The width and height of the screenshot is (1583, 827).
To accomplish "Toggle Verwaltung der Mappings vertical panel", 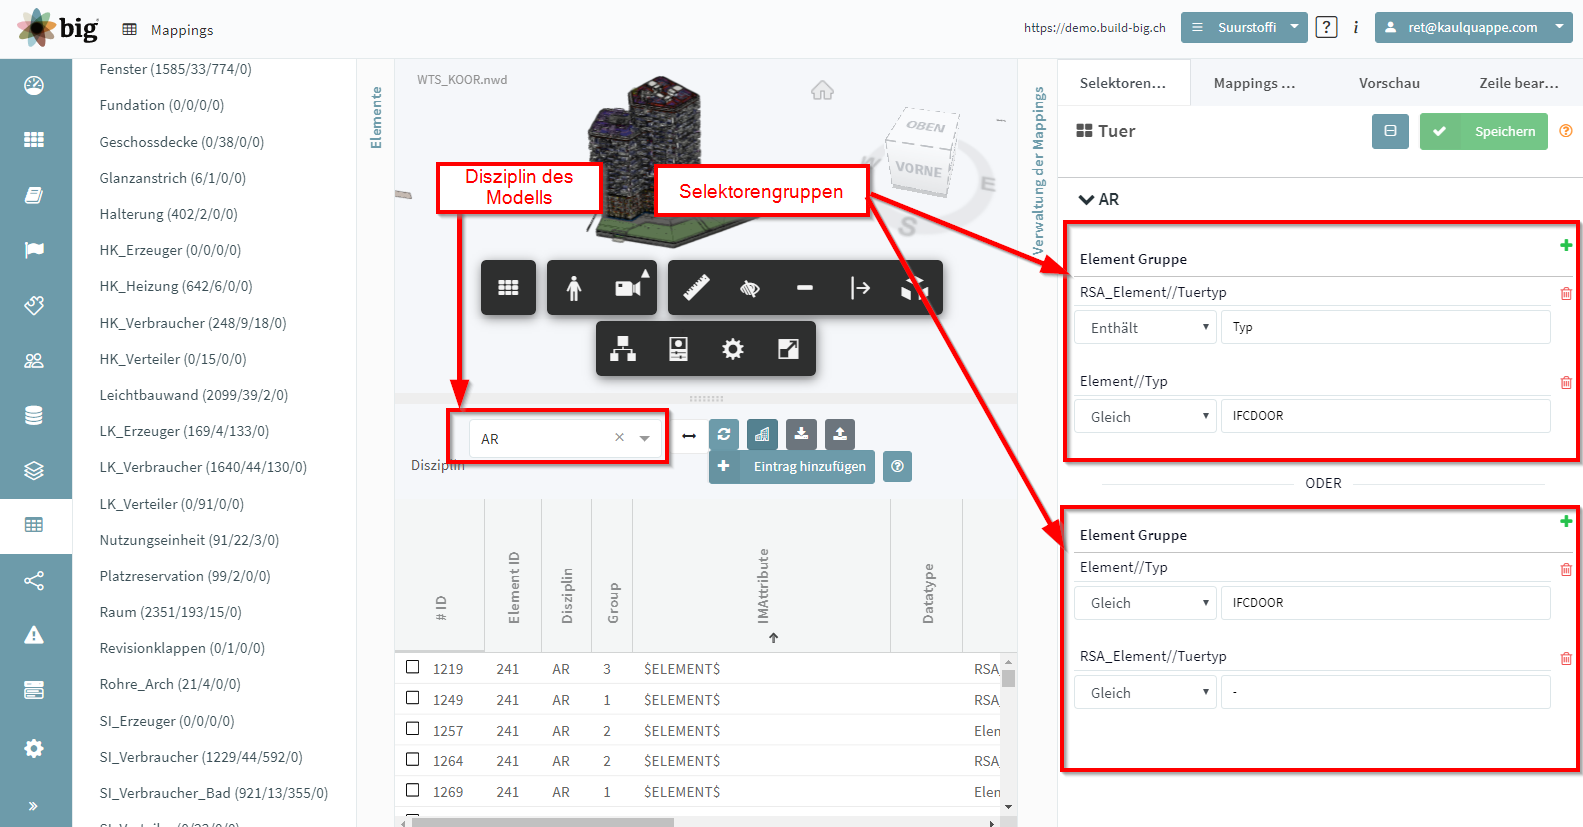I will (1038, 170).
